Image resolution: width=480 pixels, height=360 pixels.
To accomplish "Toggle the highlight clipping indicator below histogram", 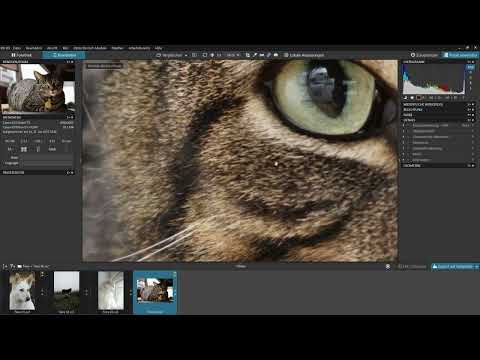I will coord(412,98).
